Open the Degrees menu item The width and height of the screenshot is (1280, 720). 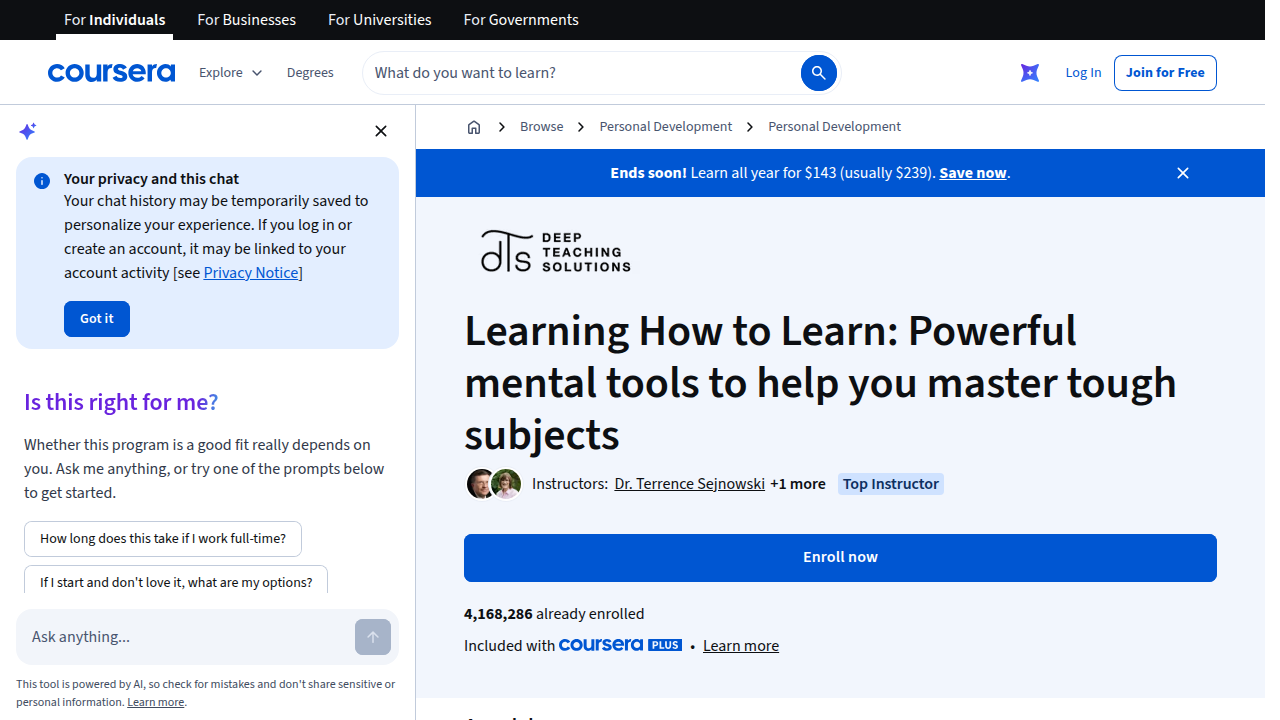coord(310,73)
